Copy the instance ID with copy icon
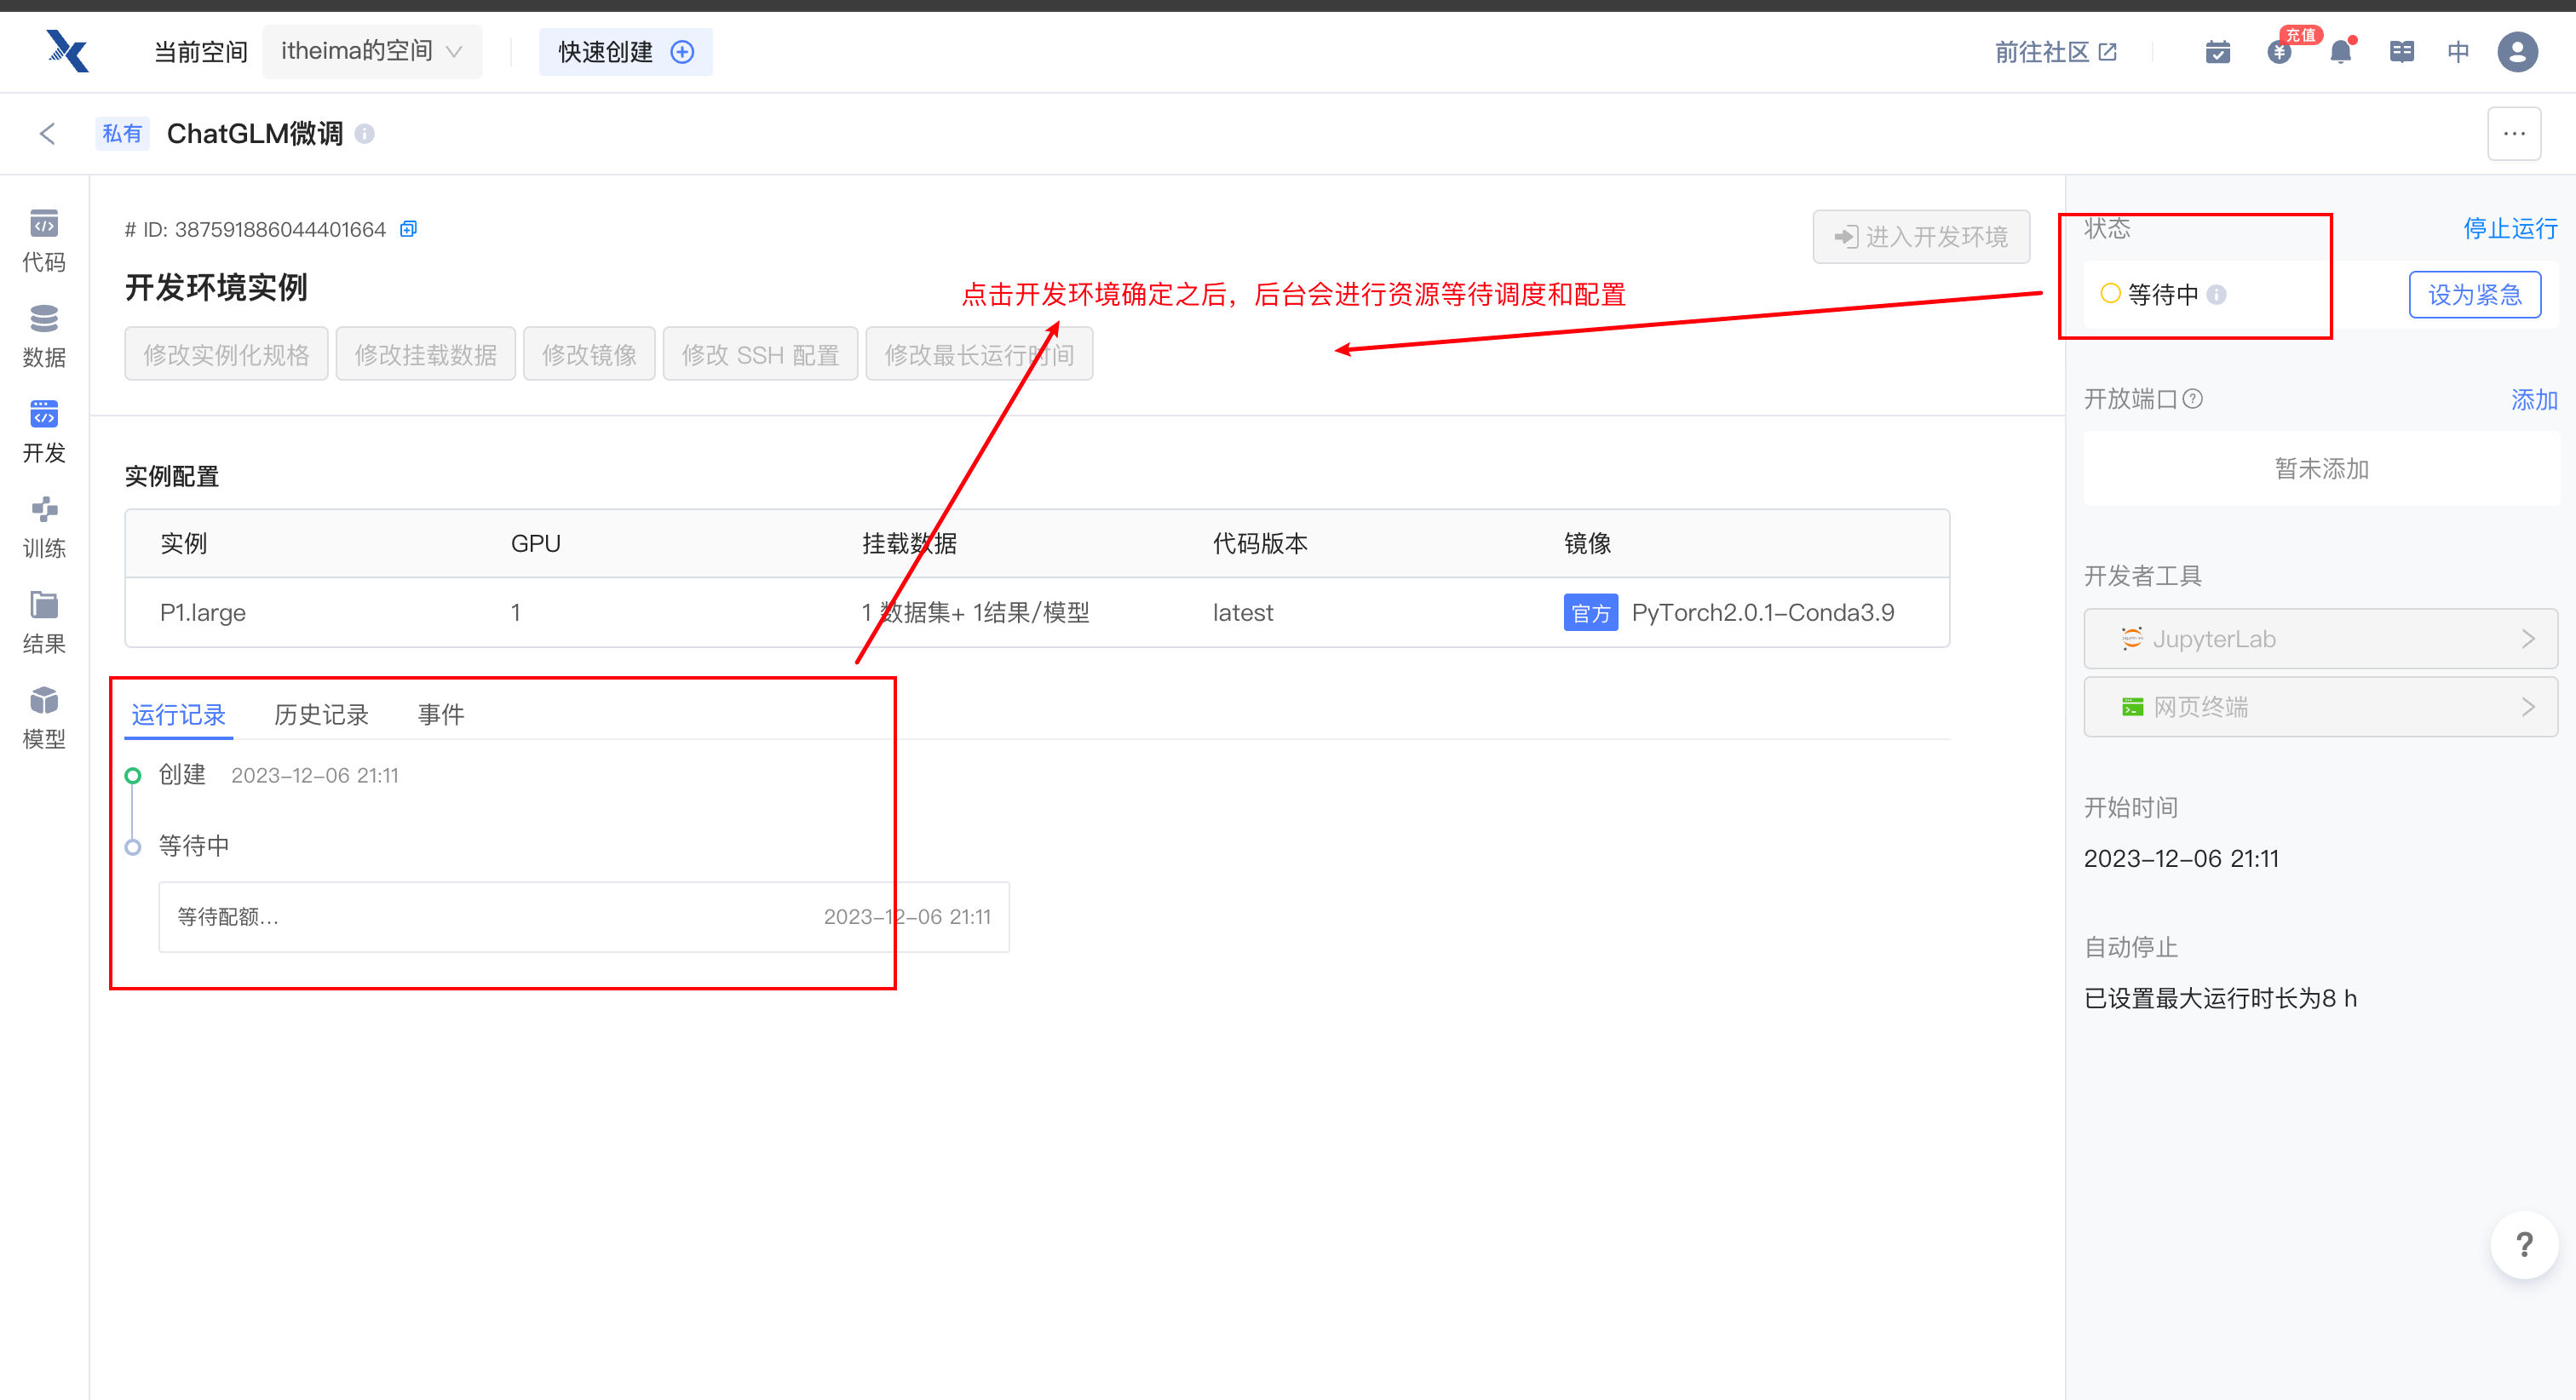The height and width of the screenshot is (1400, 2576). [408, 229]
